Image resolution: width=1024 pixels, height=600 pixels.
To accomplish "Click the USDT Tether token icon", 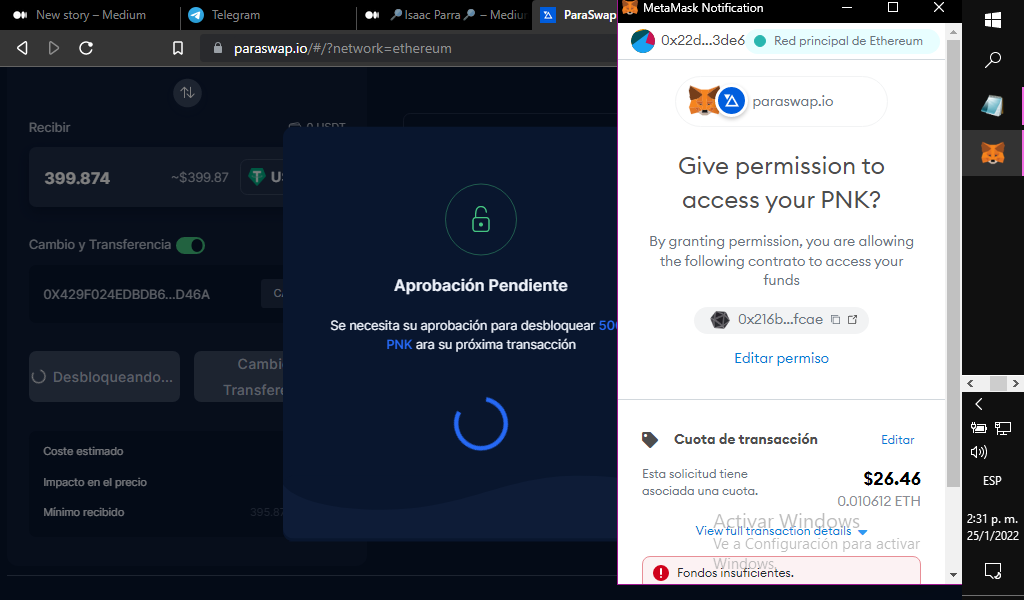I will [x=257, y=177].
